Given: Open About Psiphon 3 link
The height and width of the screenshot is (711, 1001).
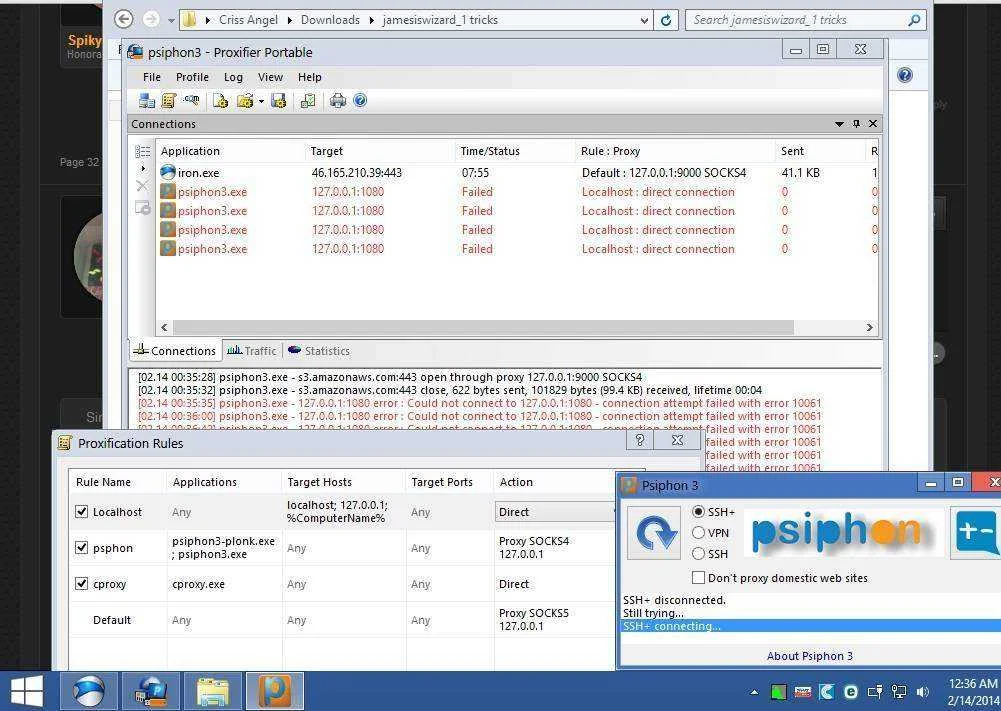Looking at the screenshot, I should (809, 655).
